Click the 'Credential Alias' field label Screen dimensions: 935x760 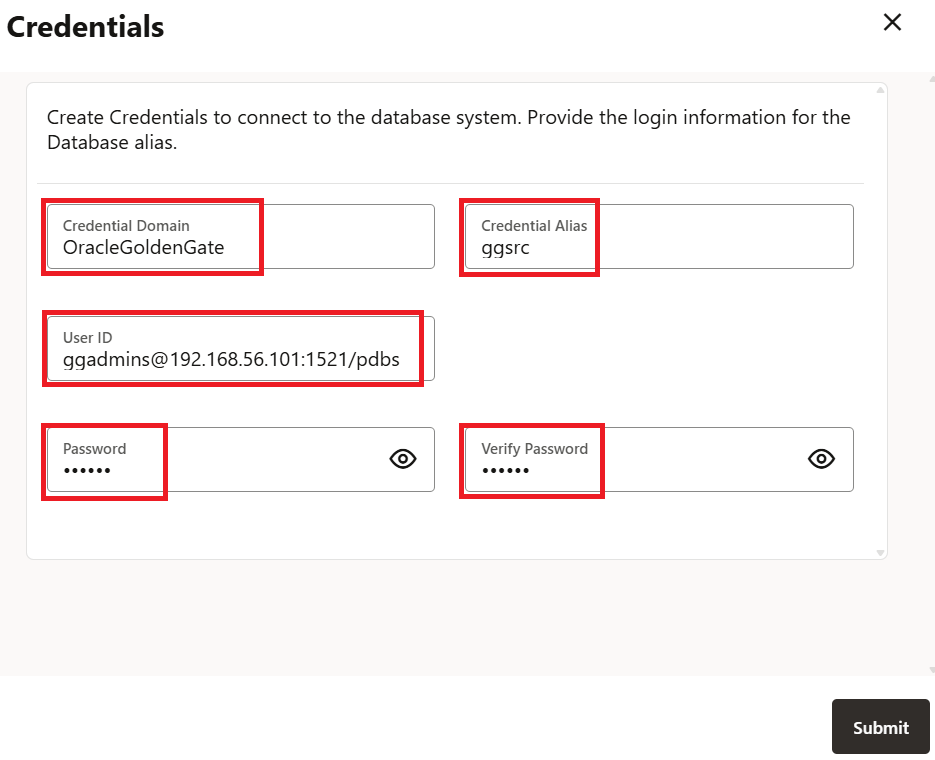pyautogui.click(x=534, y=226)
